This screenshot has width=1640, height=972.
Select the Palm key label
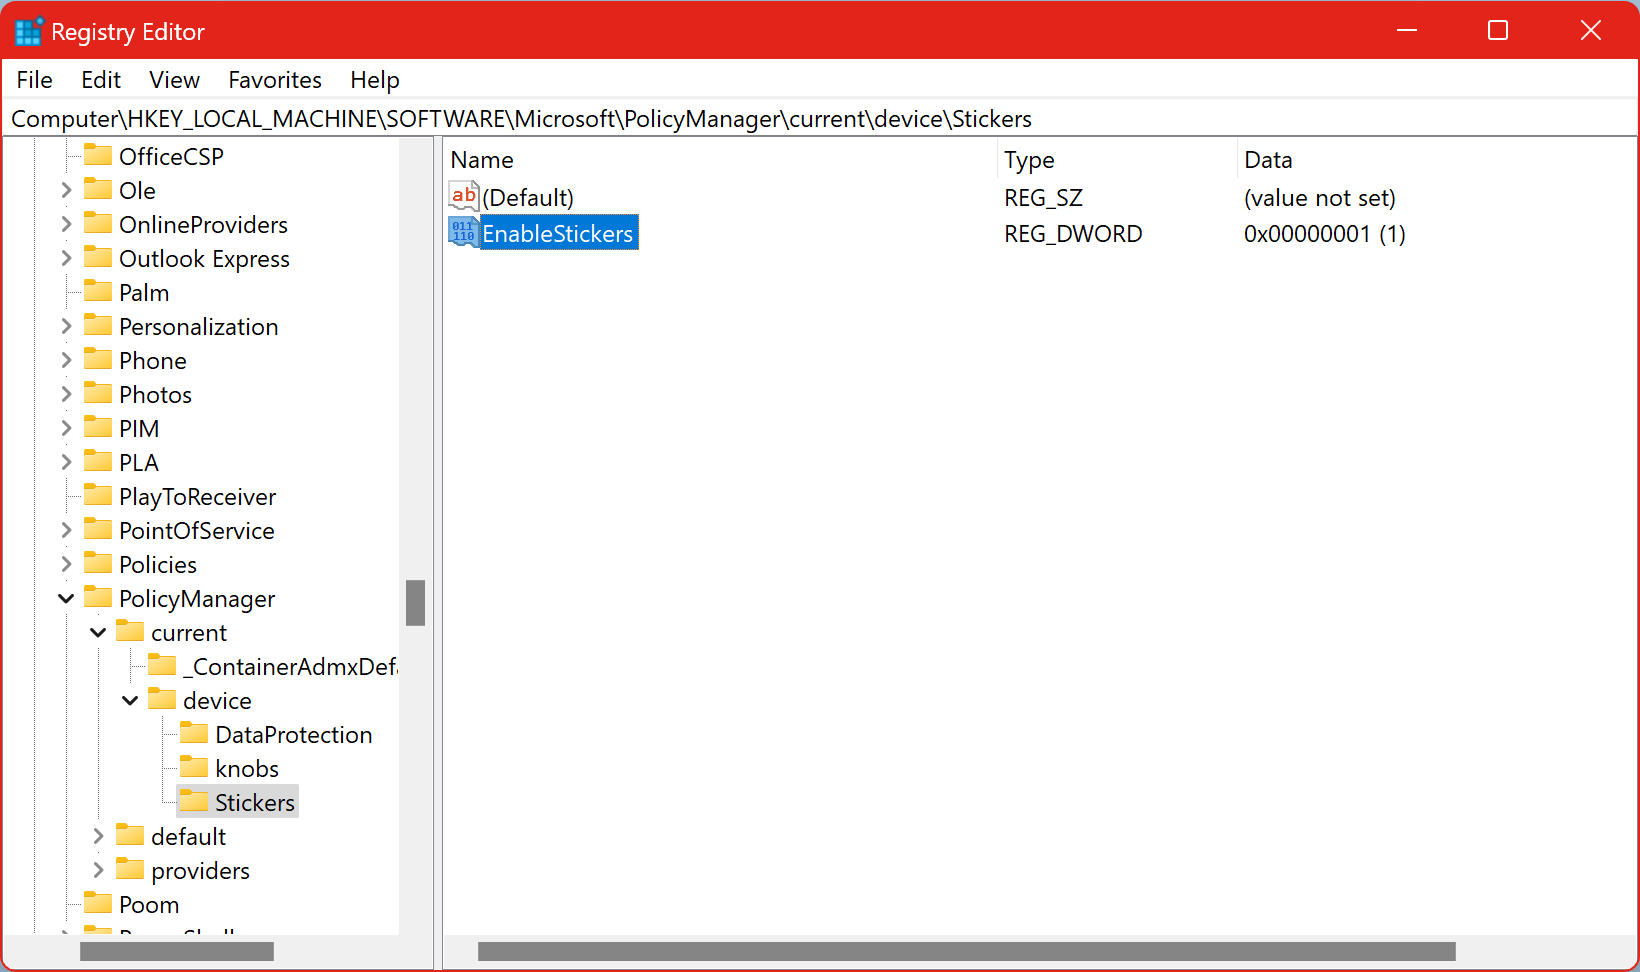click(x=144, y=292)
